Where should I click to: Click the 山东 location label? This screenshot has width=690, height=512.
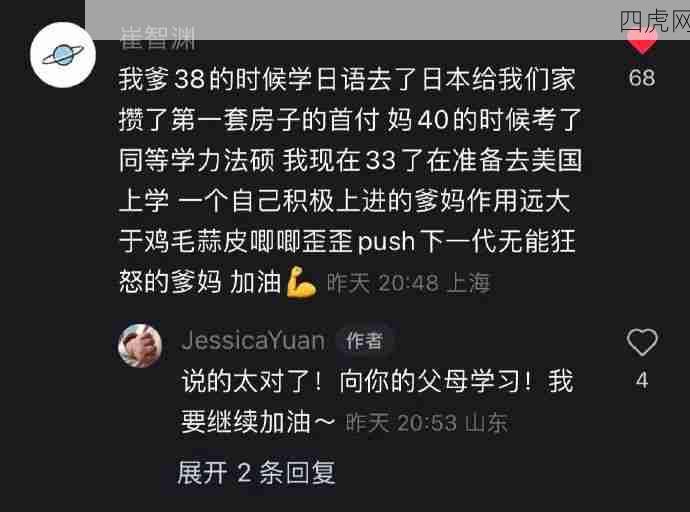[486, 423]
